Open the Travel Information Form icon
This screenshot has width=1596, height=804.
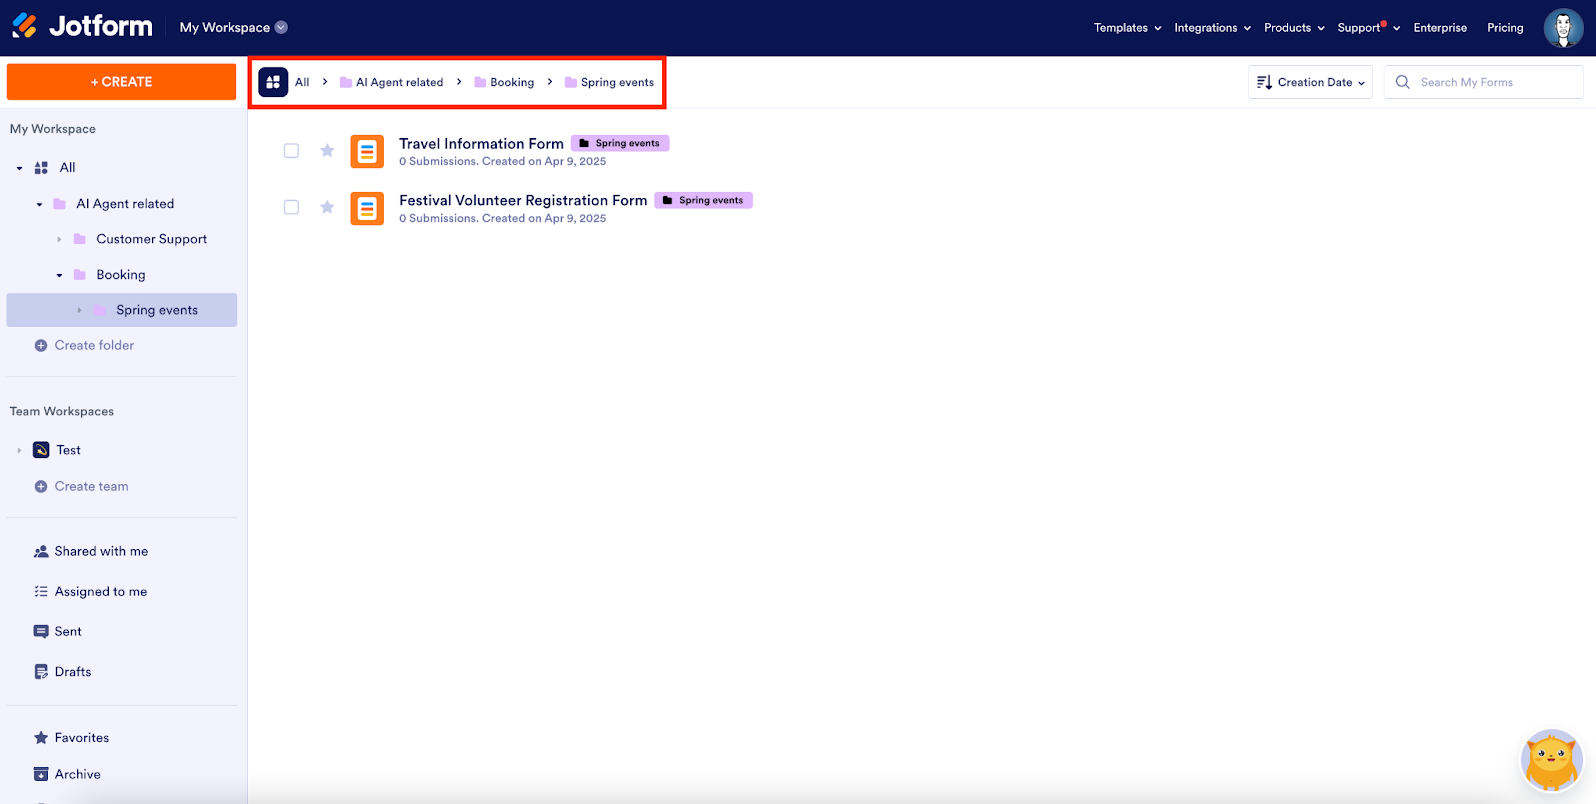click(367, 151)
